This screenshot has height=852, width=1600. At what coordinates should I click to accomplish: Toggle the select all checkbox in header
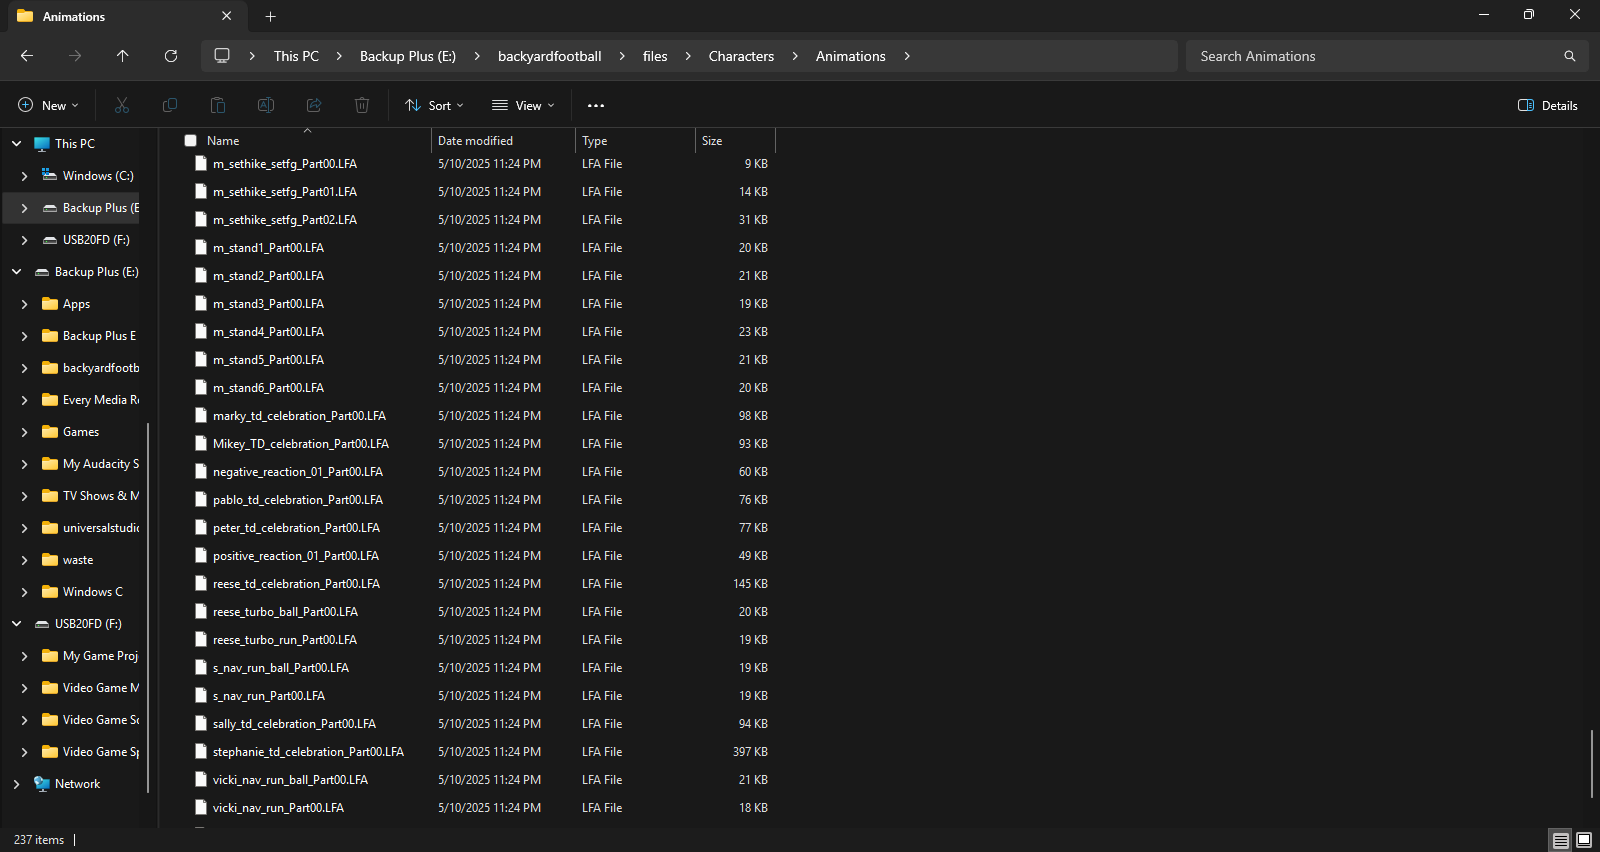(x=191, y=141)
